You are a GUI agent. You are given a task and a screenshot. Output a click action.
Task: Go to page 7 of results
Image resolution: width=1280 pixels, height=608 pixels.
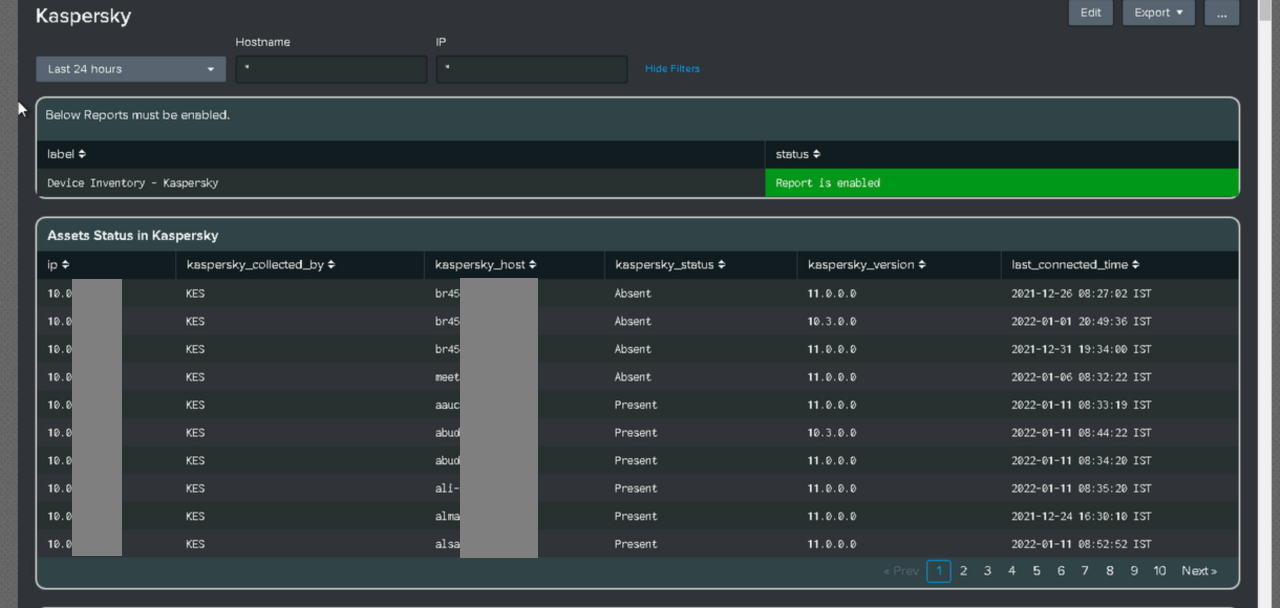tap(1084, 571)
